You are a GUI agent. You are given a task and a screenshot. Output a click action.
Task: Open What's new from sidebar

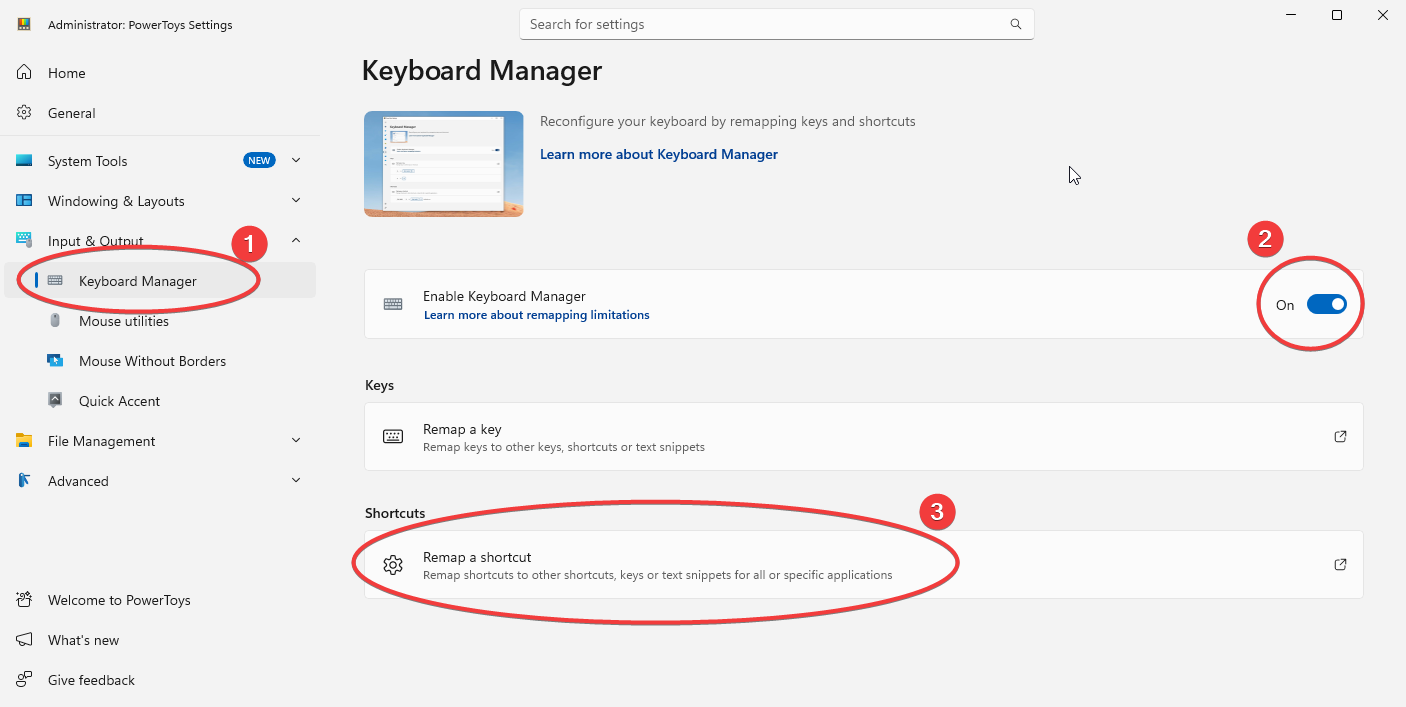point(83,640)
